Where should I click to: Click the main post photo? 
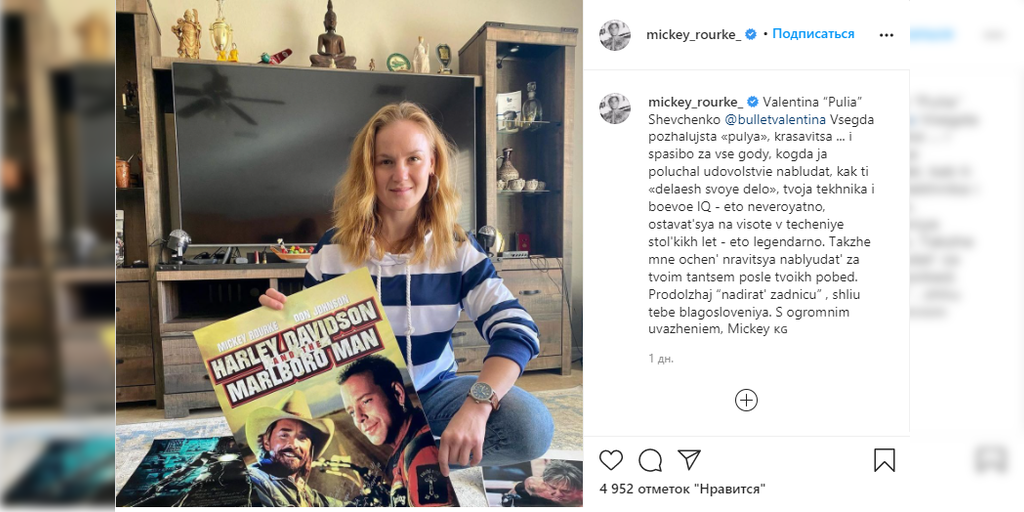click(349, 253)
